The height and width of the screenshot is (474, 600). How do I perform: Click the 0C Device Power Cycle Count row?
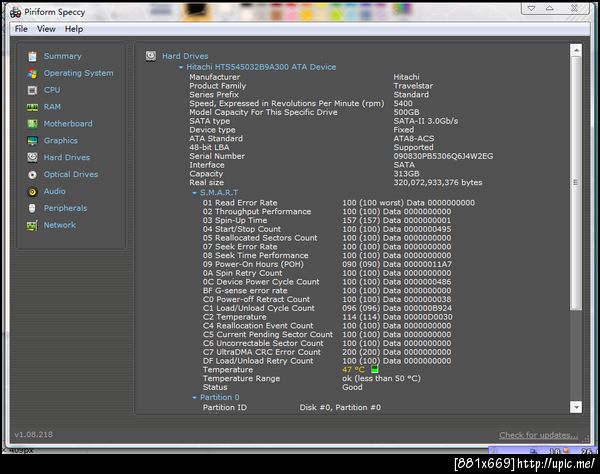327,282
